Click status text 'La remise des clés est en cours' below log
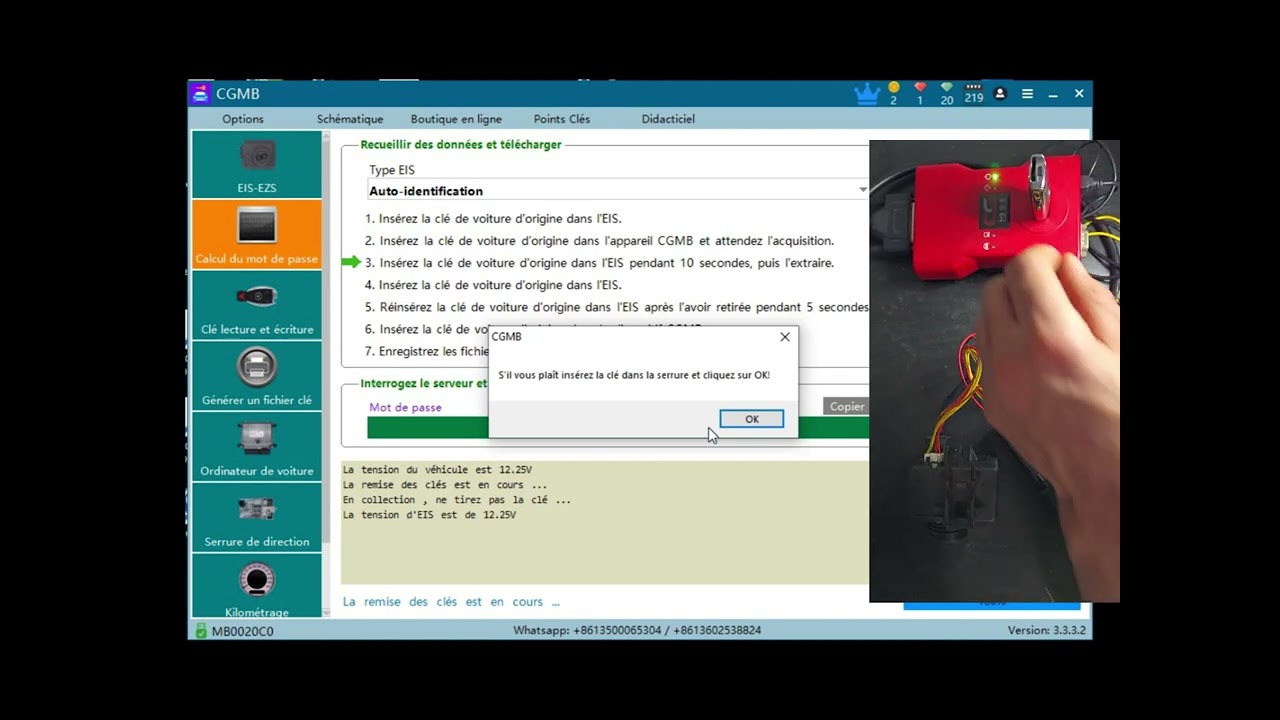Image resolution: width=1280 pixels, height=720 pixels. [451, 602]
